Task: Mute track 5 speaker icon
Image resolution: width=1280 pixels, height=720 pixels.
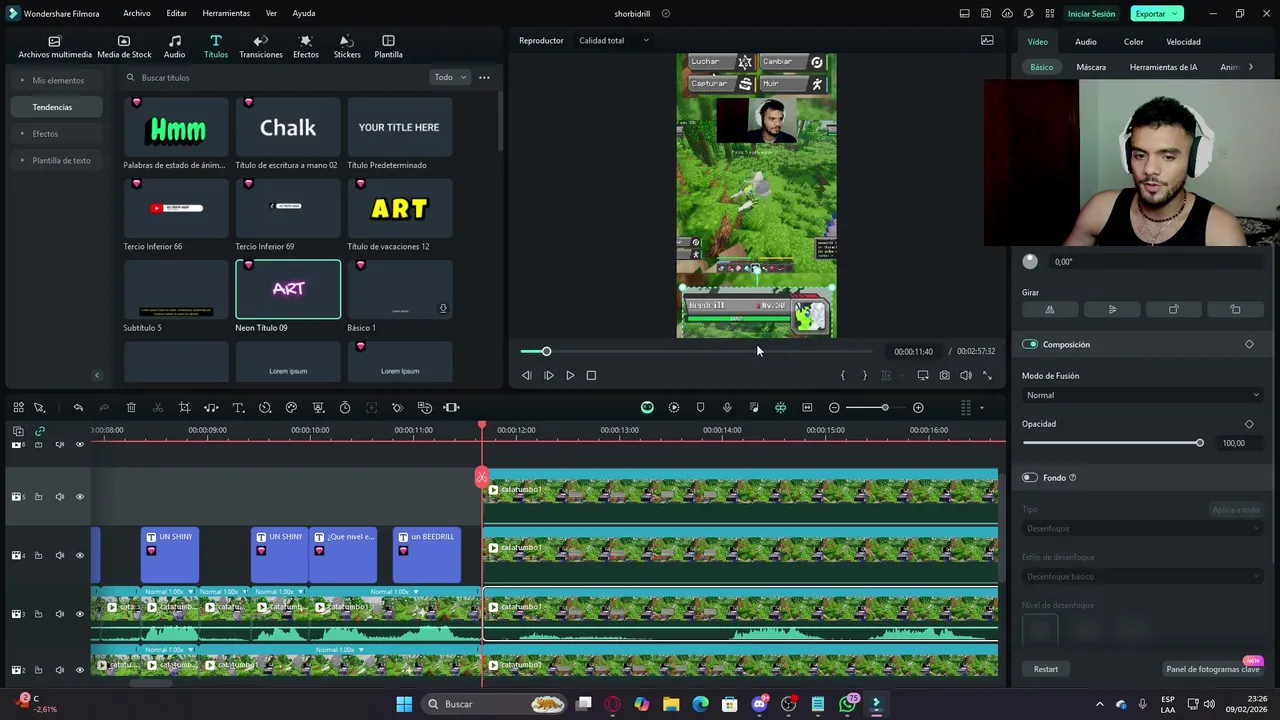Action: [x=59, y=497]
